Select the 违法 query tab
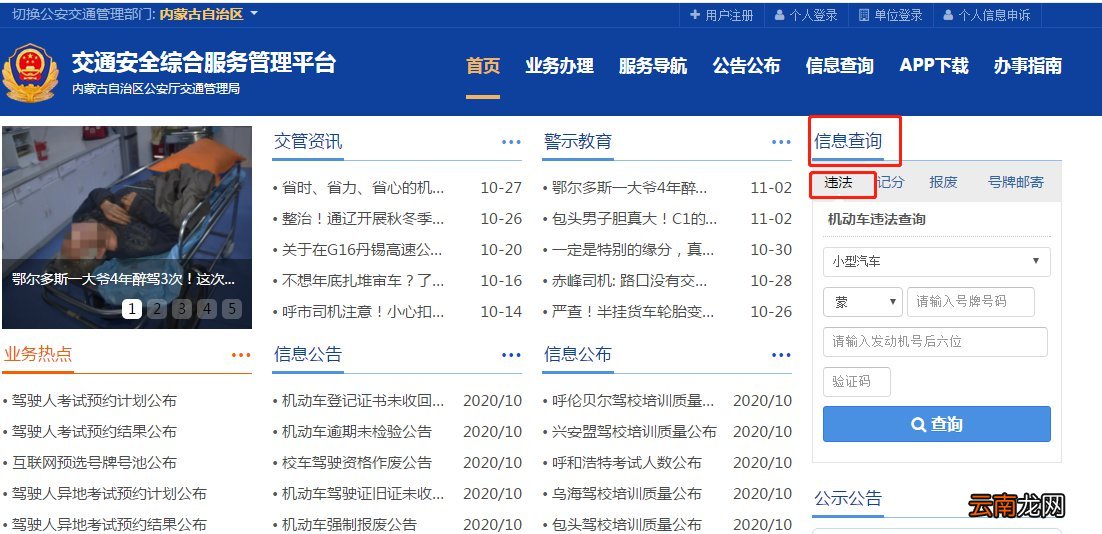Screen dimensions: 1102x534 838,183
